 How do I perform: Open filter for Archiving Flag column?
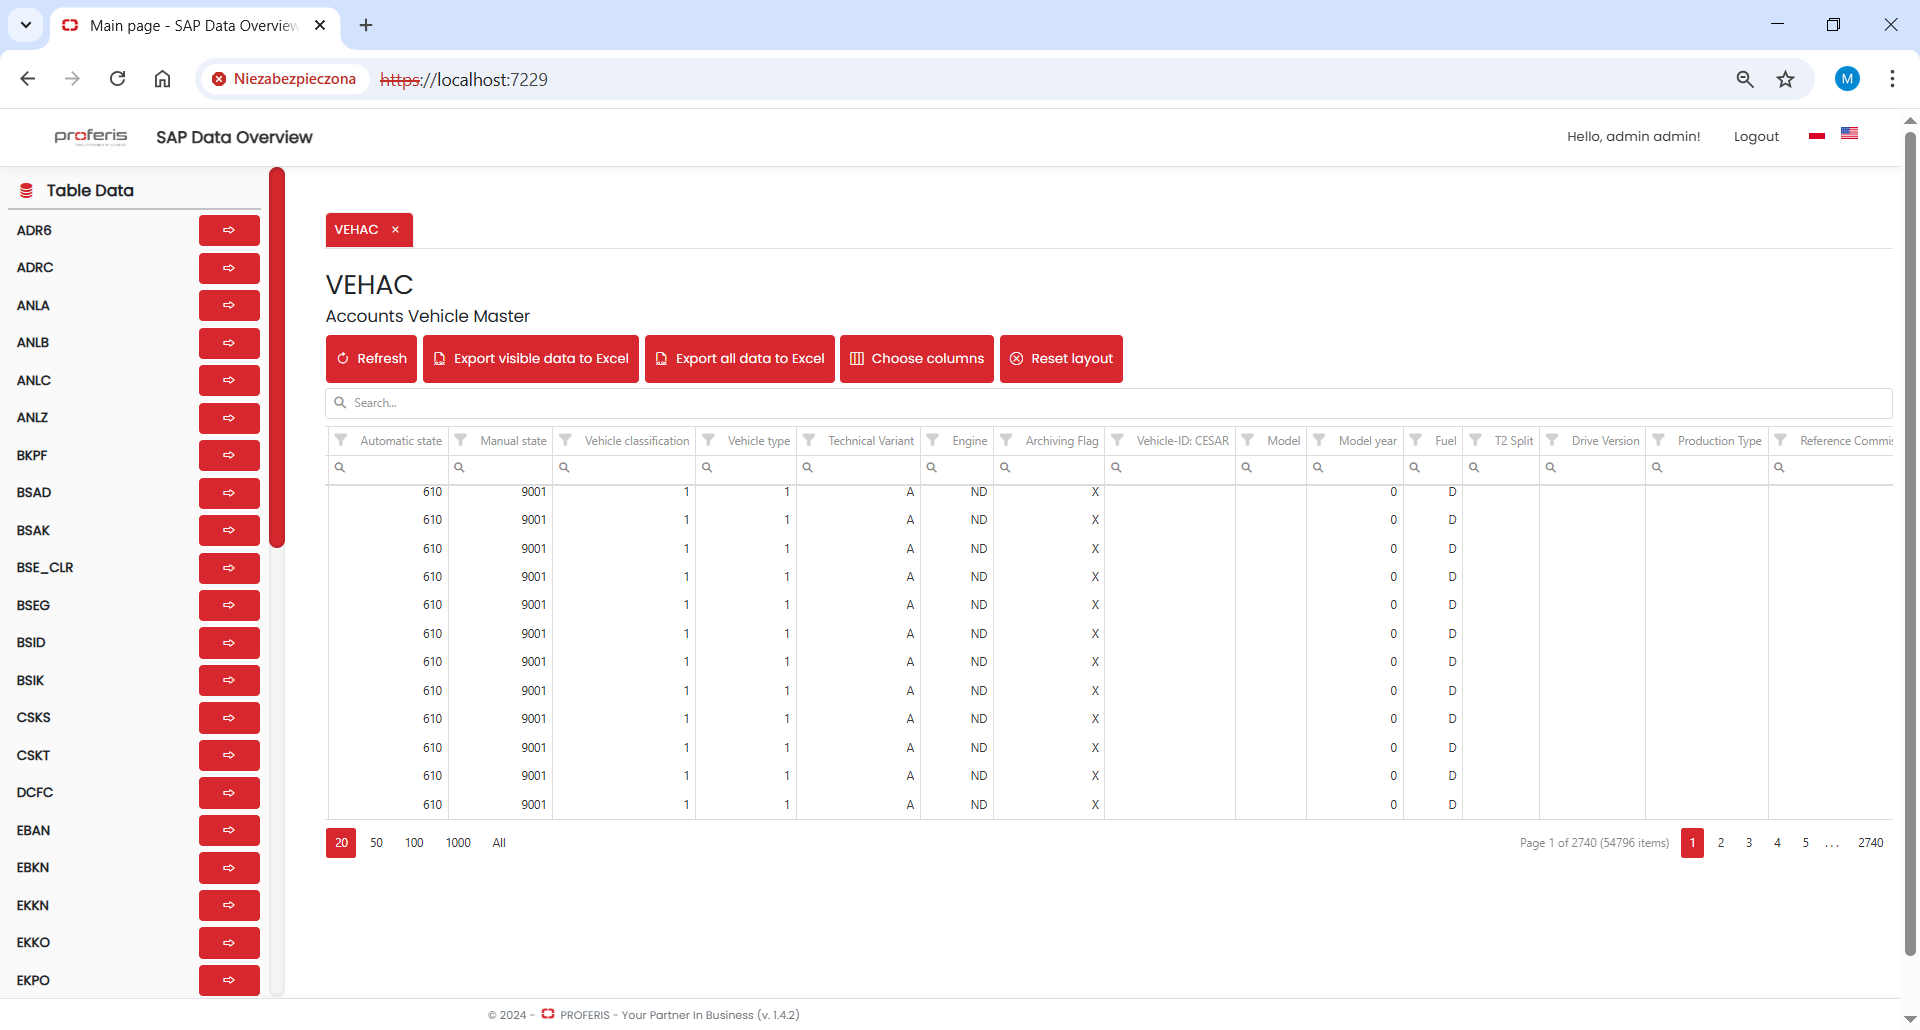click(1006, 440)
